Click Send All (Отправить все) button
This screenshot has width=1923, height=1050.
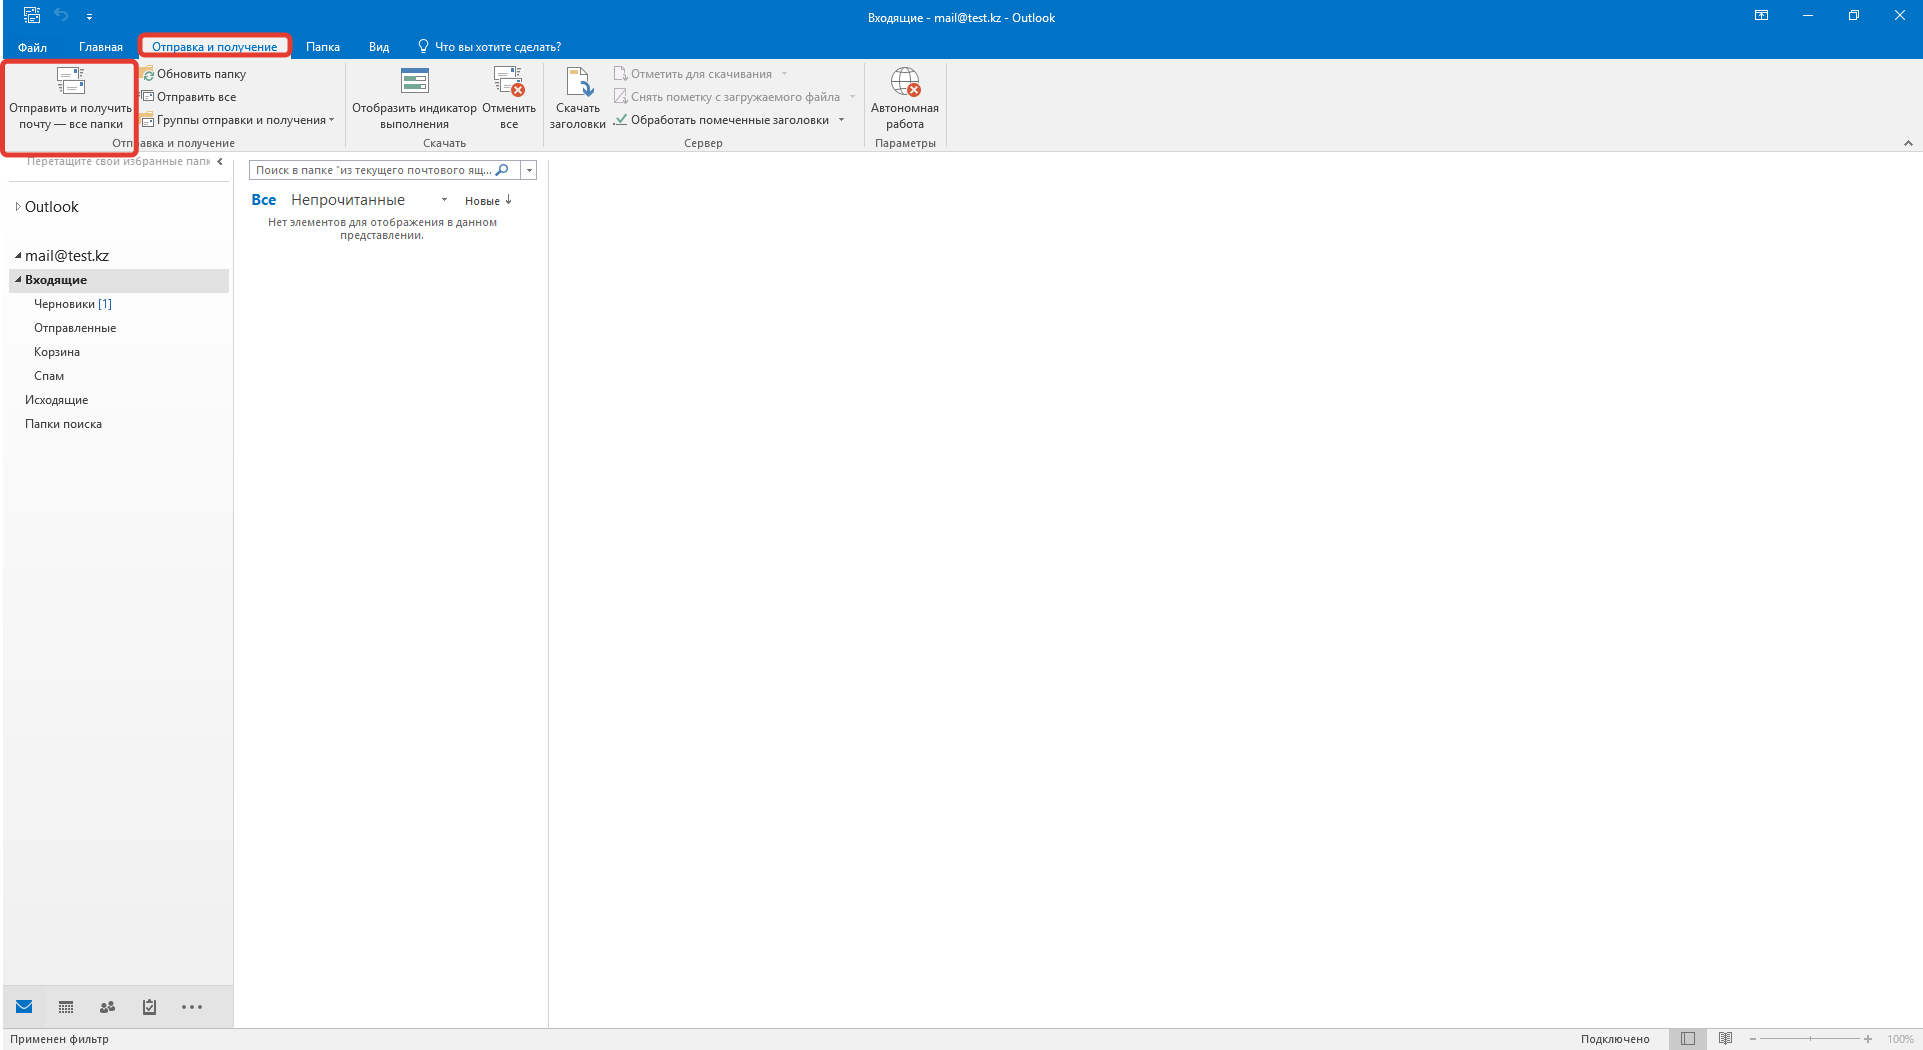point(188,97)
